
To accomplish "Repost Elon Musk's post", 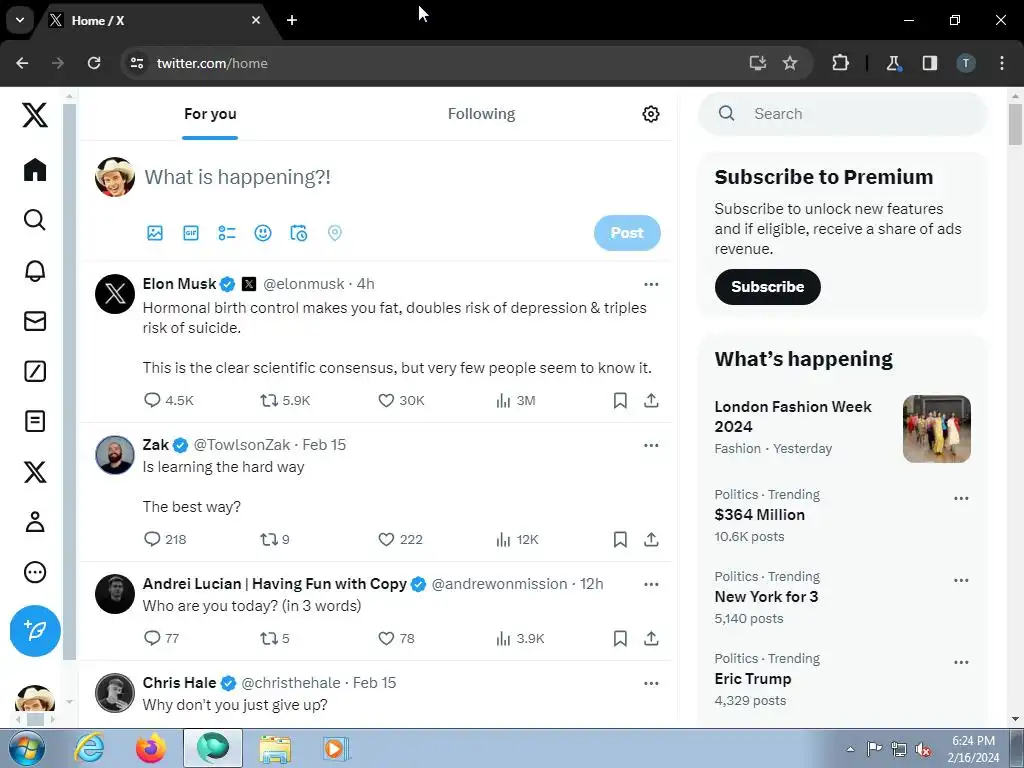I will point(269,400).
